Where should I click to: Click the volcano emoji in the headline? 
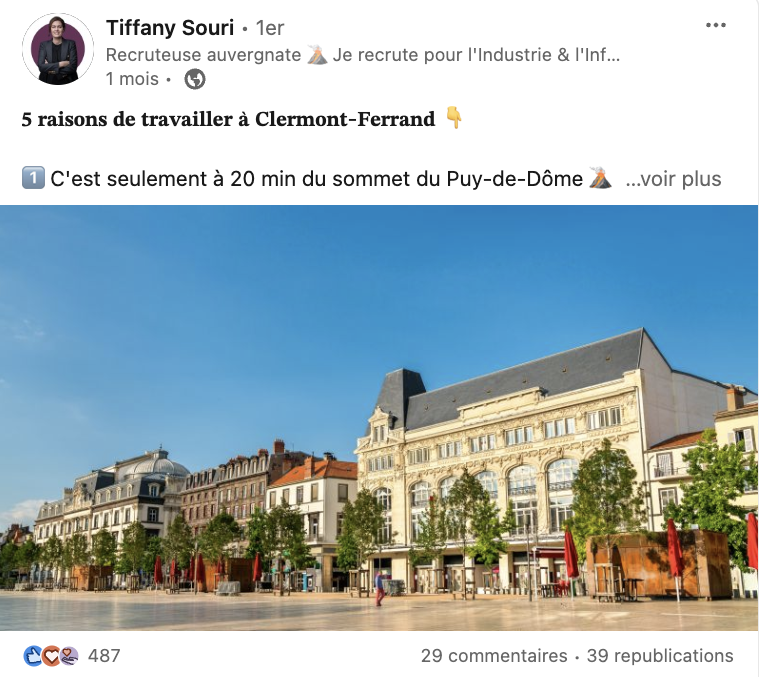tap(317, 55)
